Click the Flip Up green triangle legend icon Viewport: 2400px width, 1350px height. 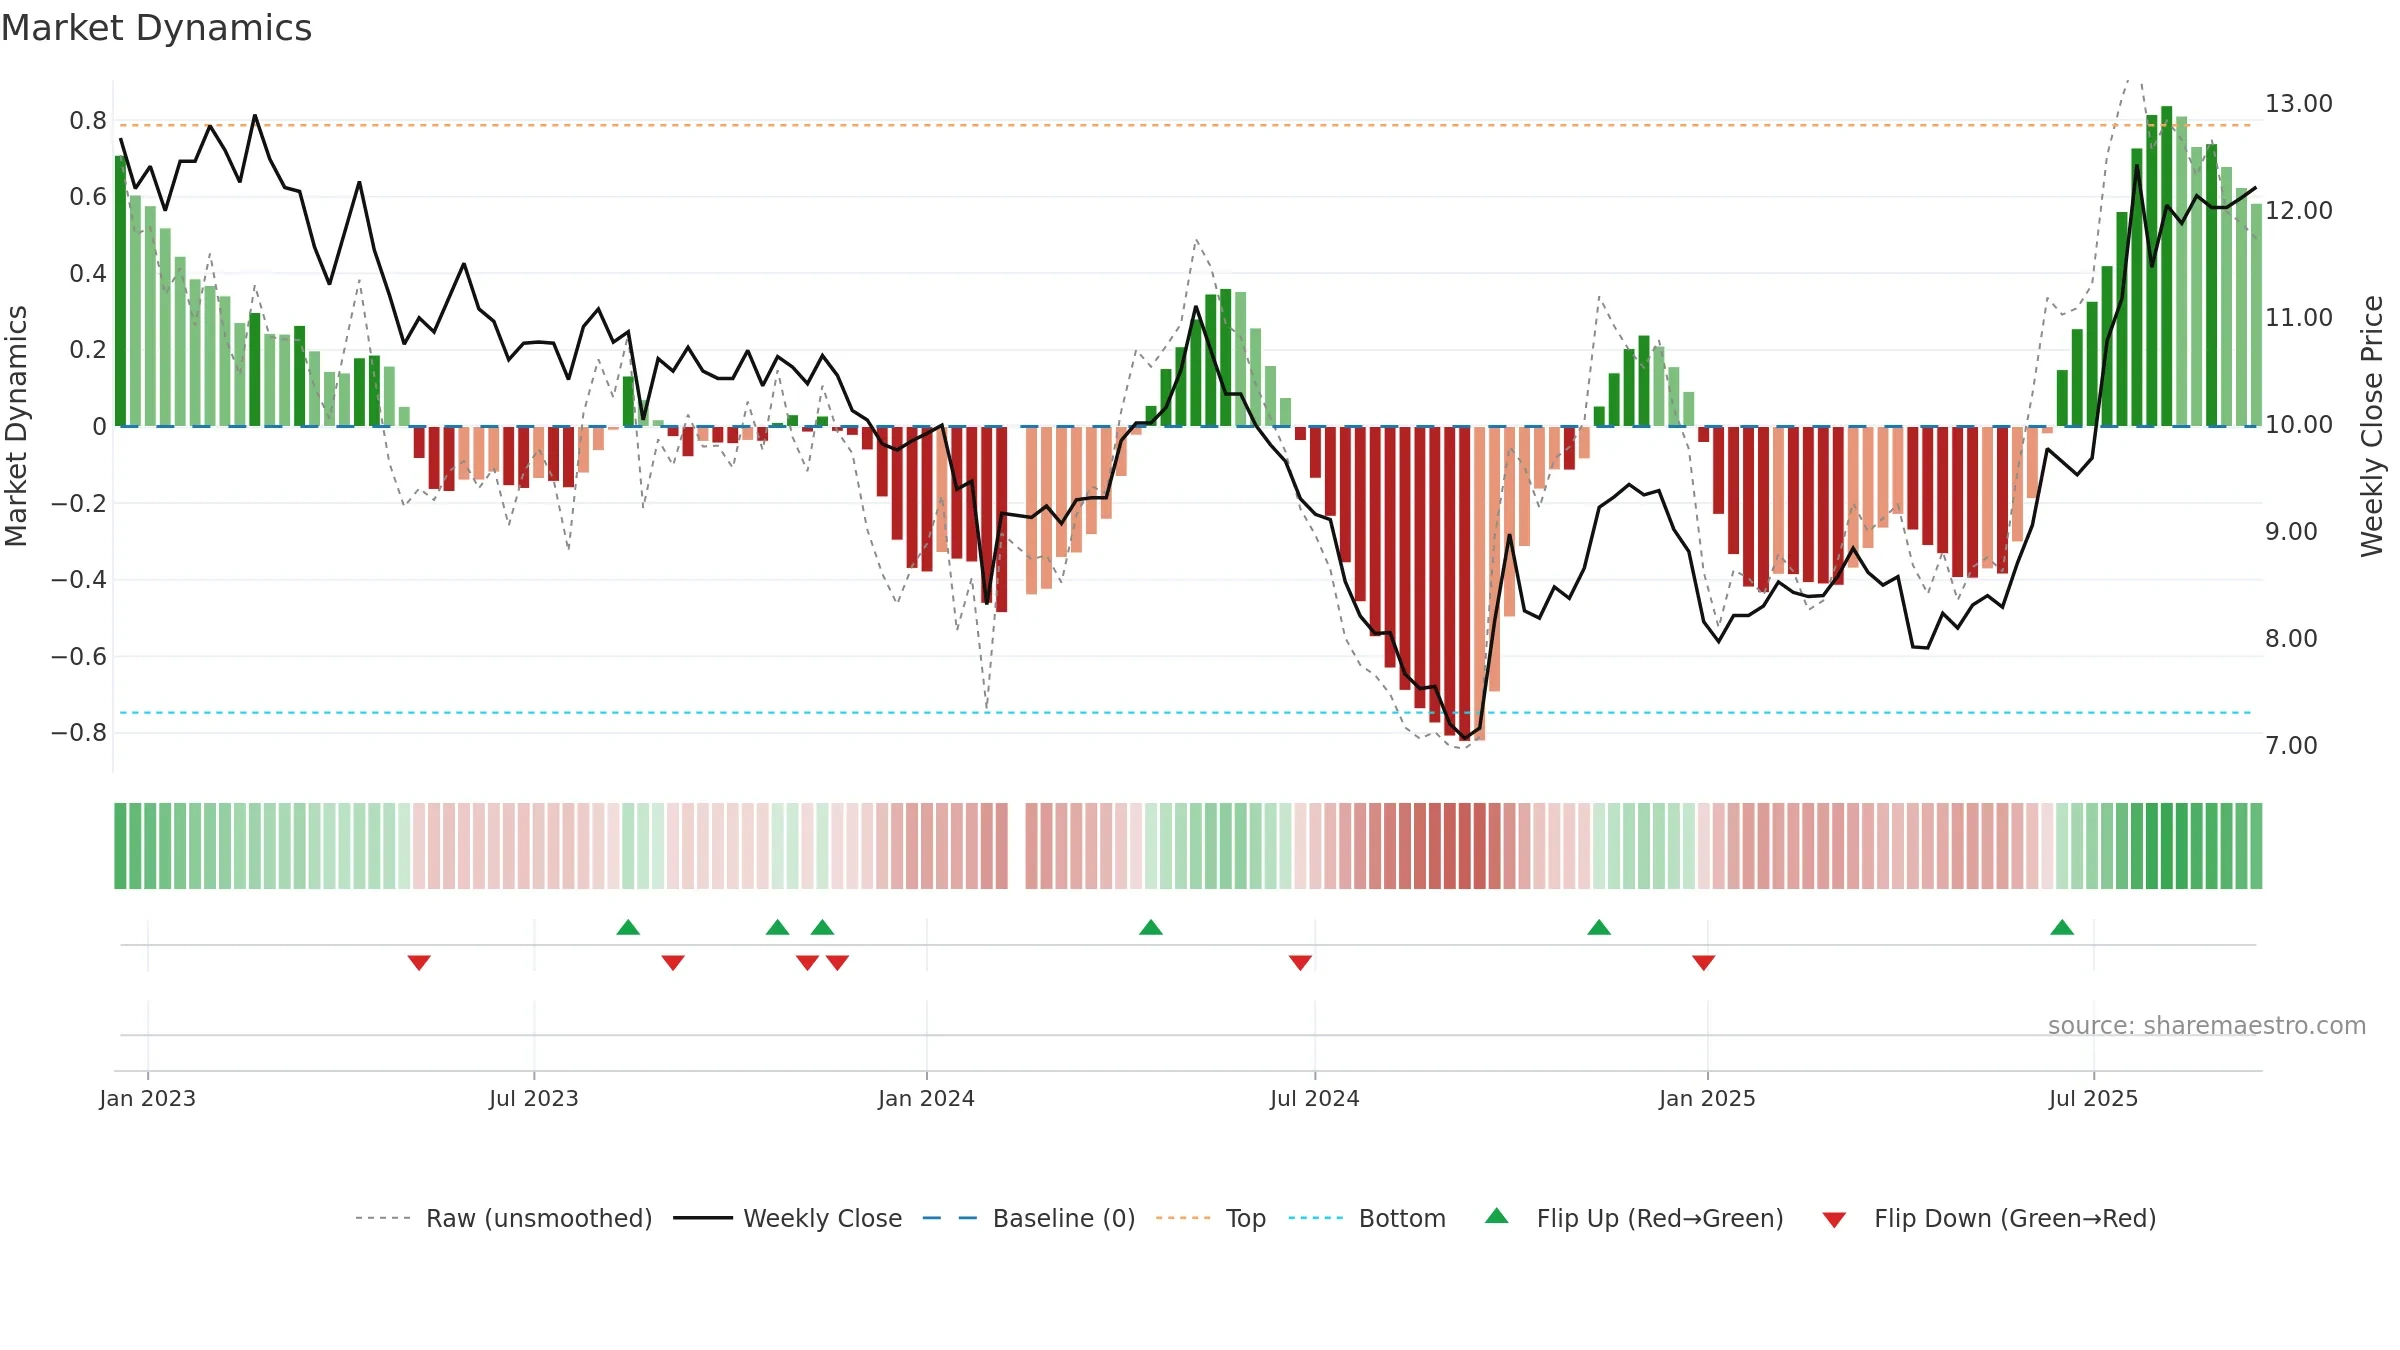[1496, 1216]
